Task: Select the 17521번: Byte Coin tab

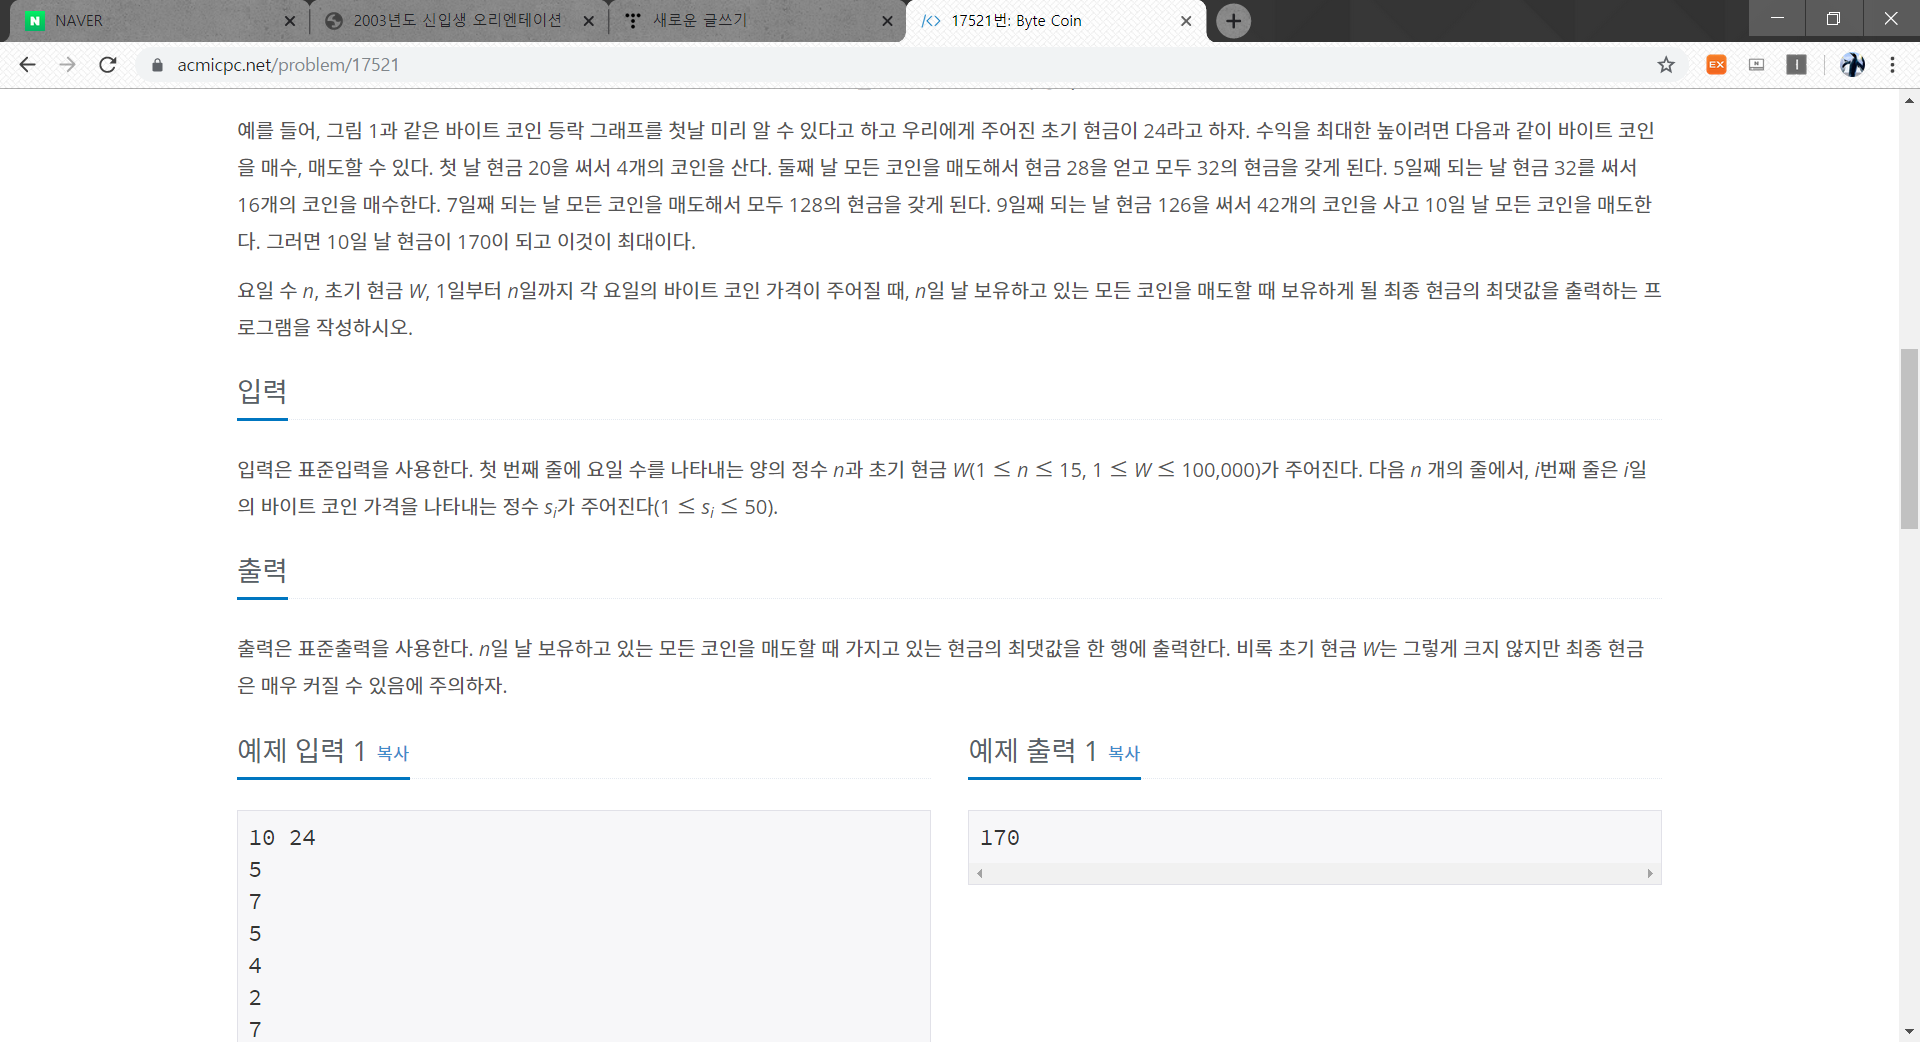Action: click(1055, 21)
